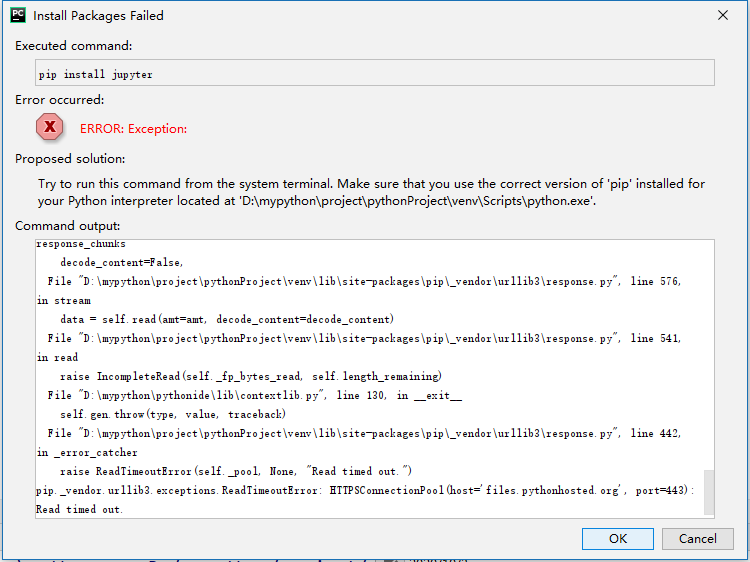750x562 pixels.
Task: Click the red error X icon
Action: 49,127
